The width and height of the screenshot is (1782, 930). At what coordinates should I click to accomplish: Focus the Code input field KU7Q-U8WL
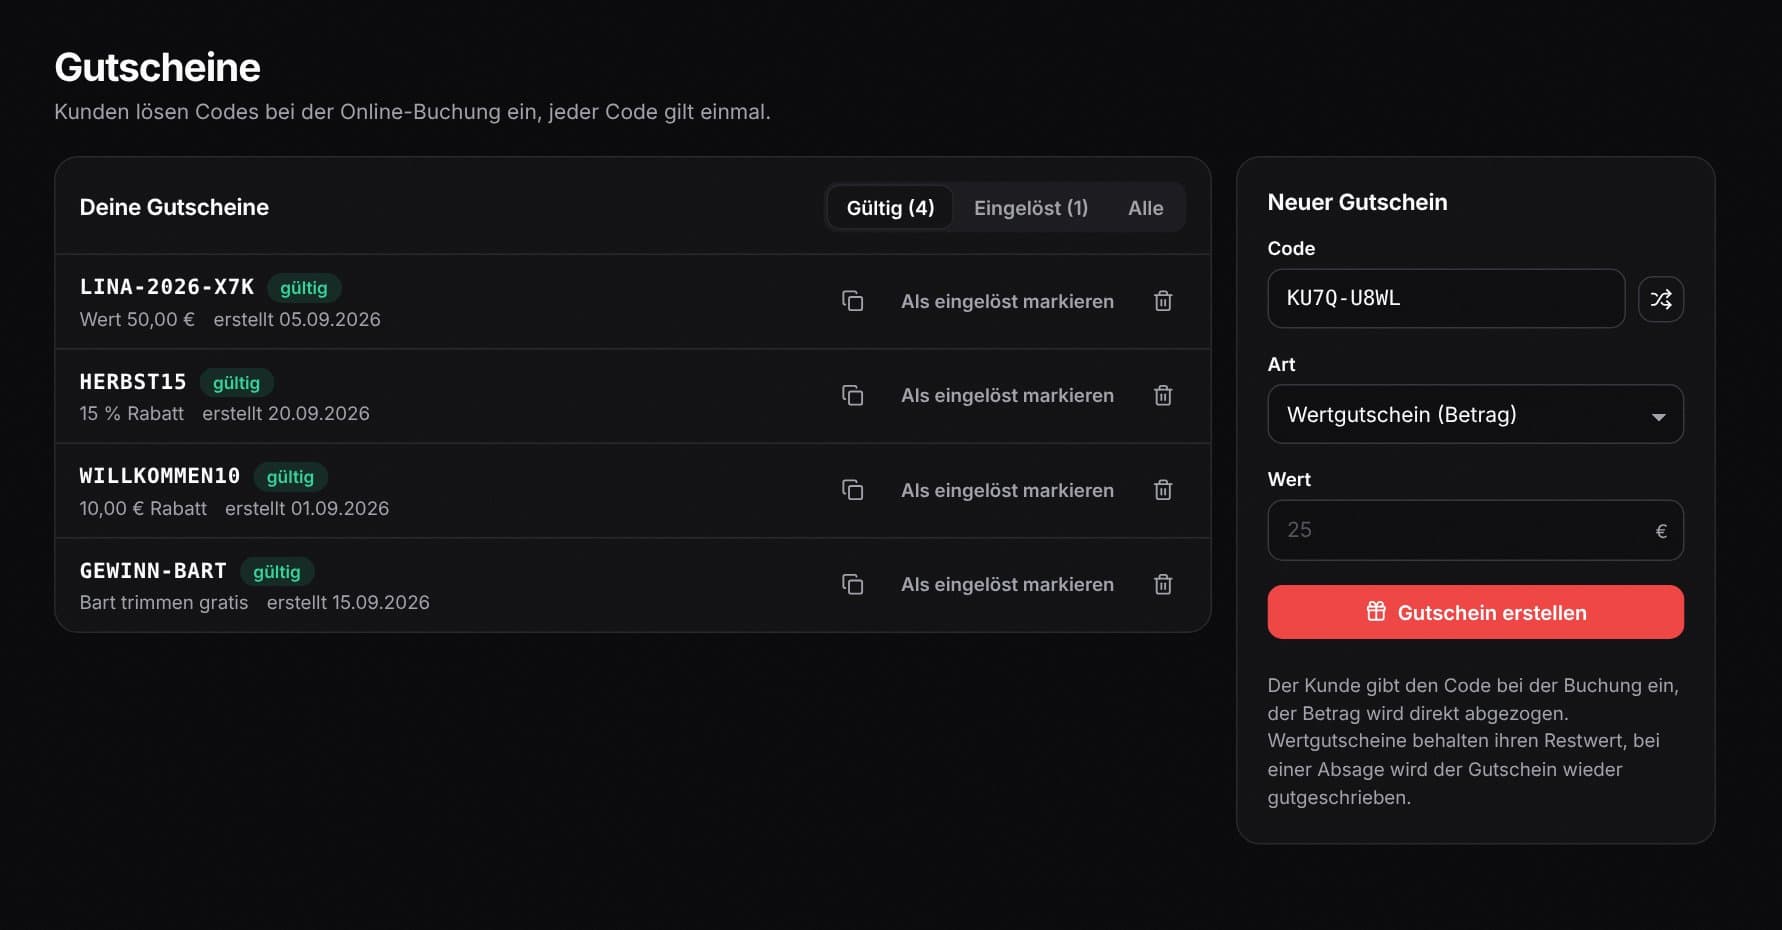(1446, 298)
